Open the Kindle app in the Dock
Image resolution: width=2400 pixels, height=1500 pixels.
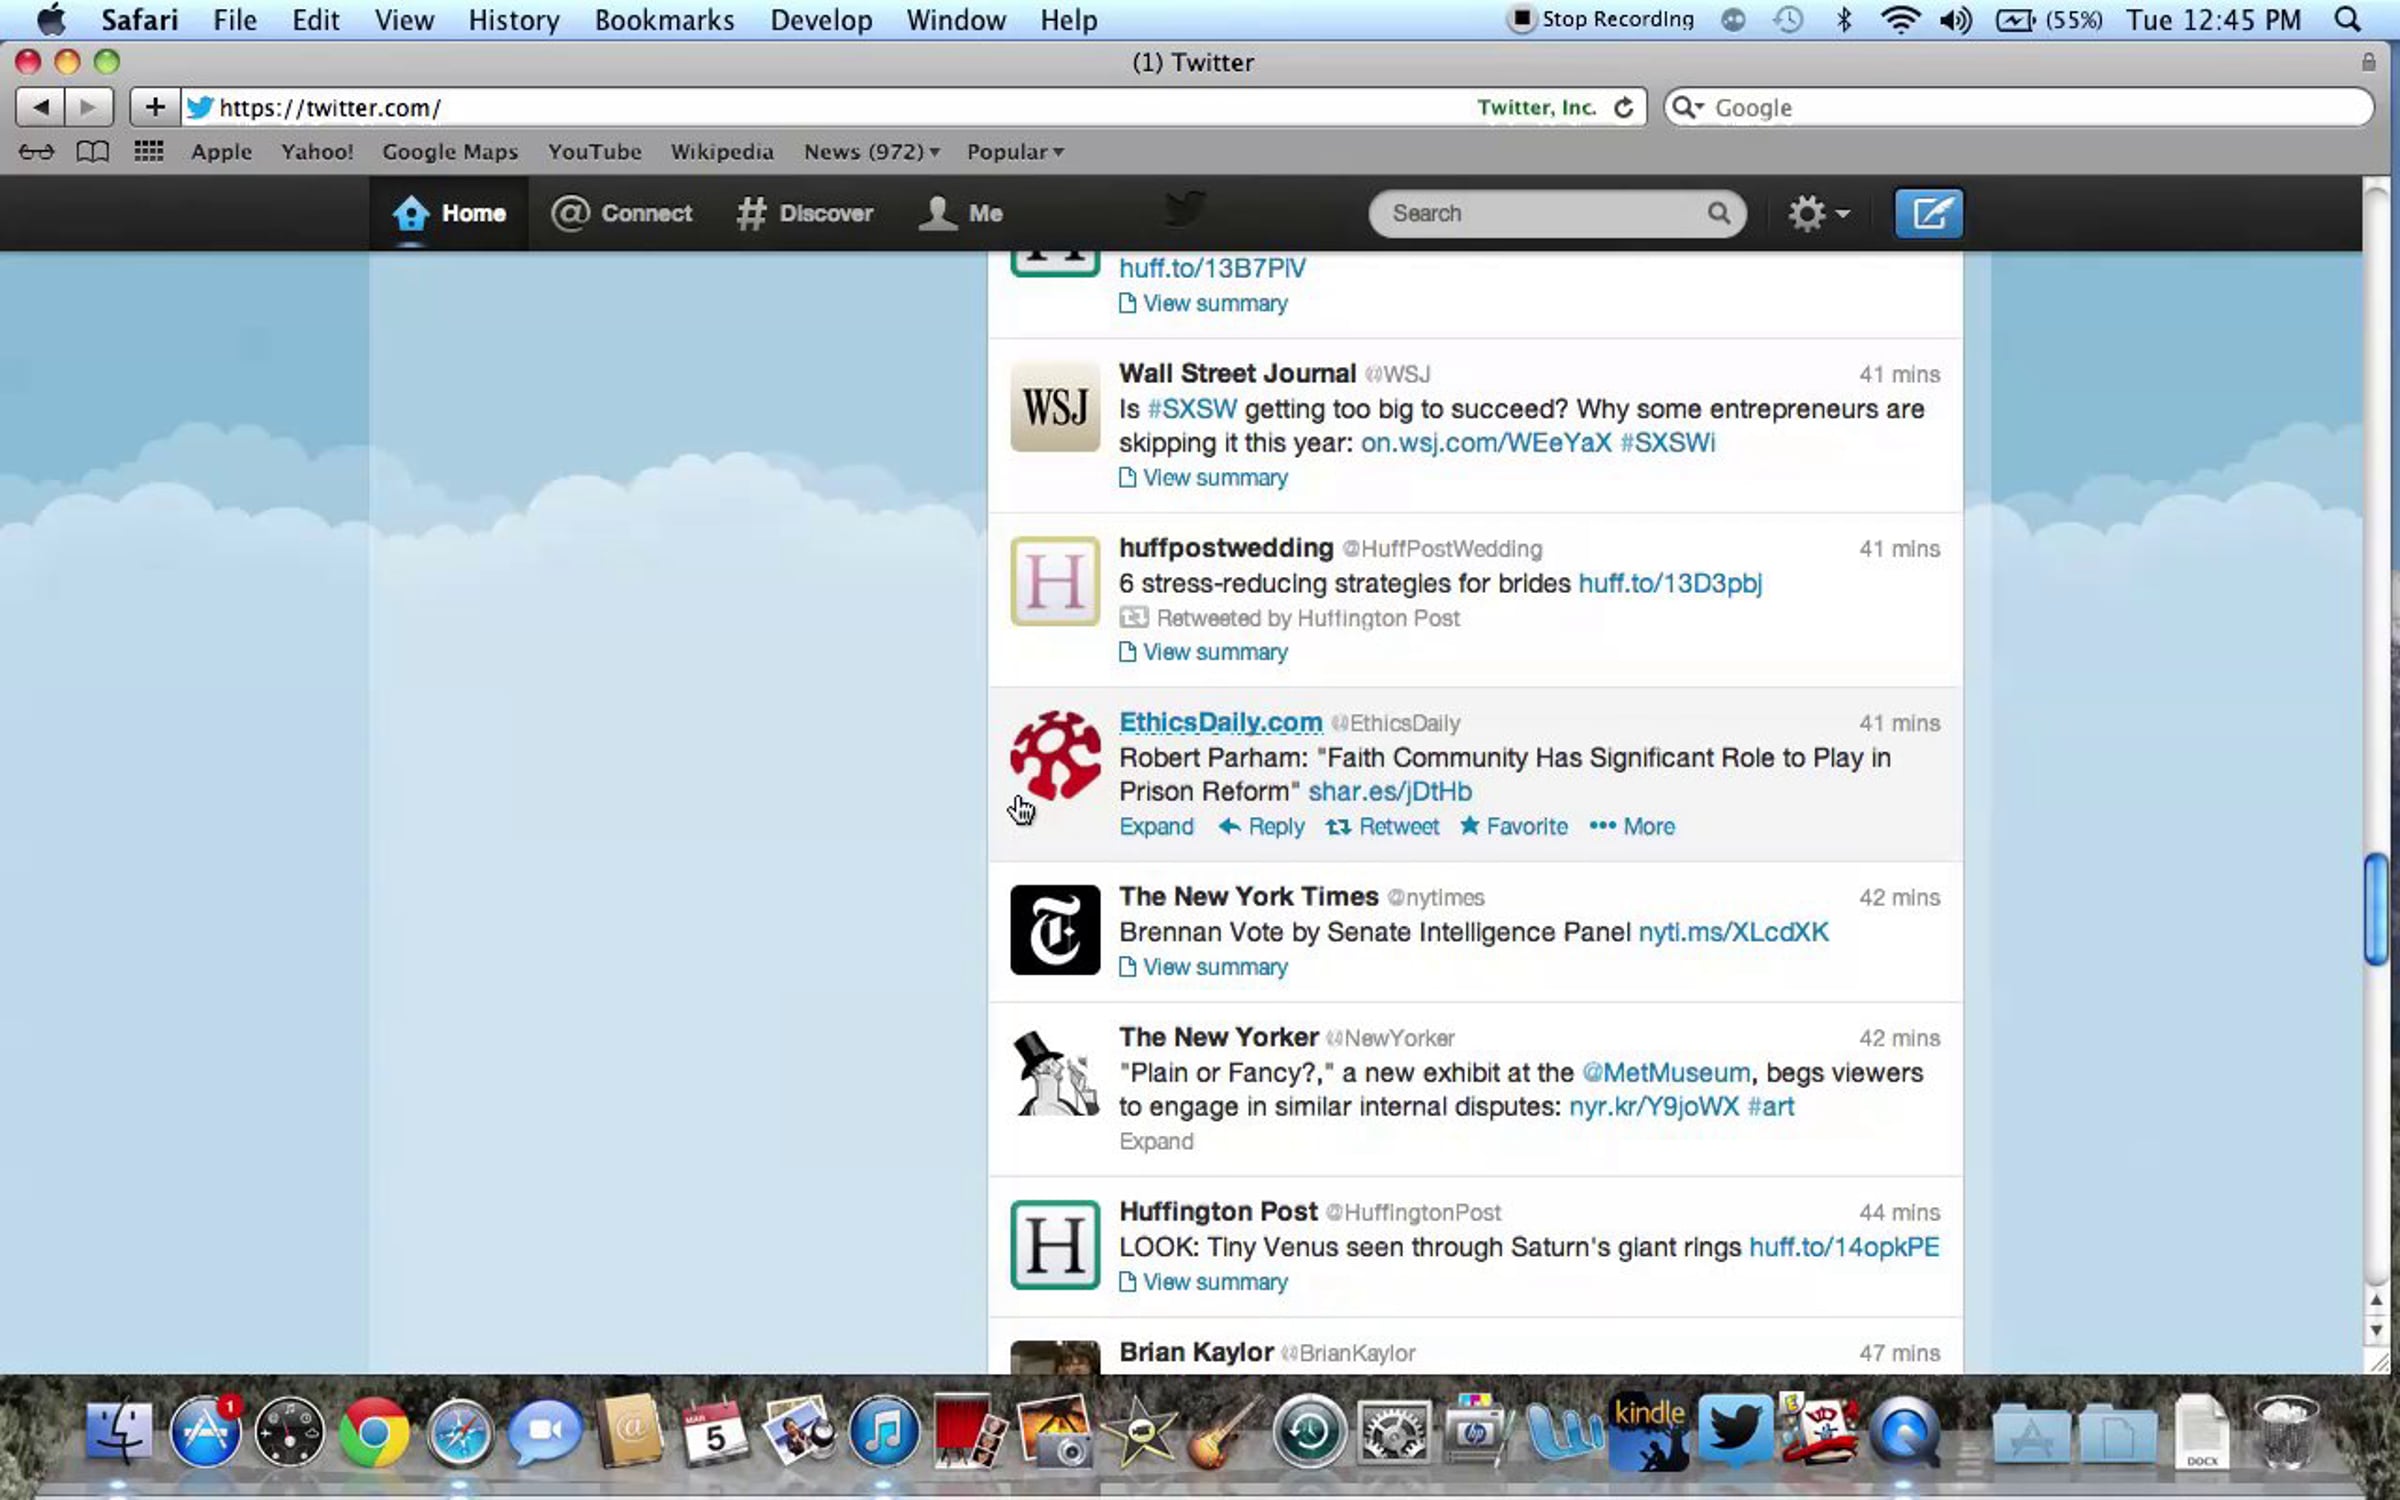1649,1432
